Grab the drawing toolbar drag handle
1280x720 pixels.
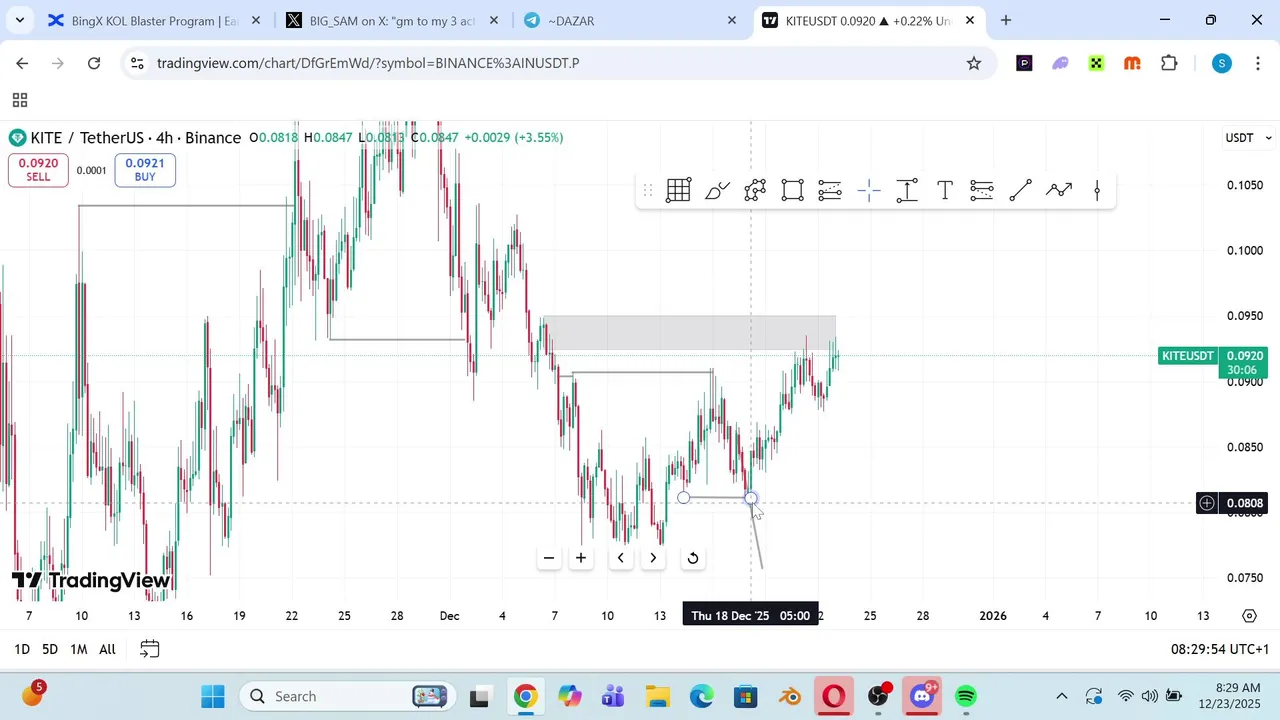(648, 190)
